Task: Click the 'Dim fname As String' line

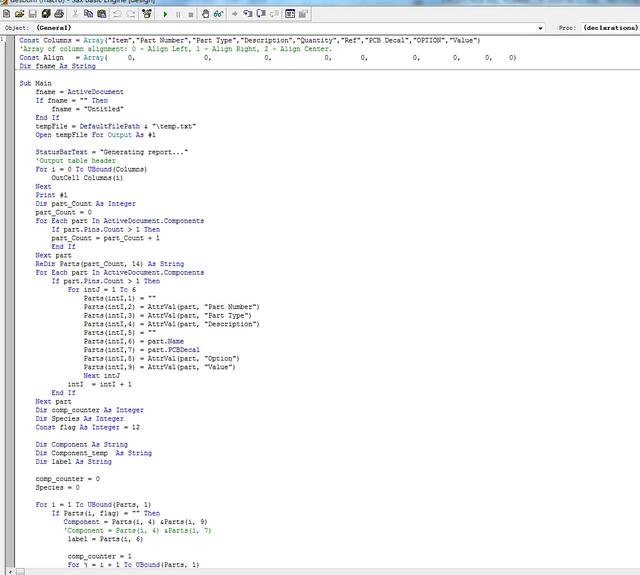Action: point(57,66)
